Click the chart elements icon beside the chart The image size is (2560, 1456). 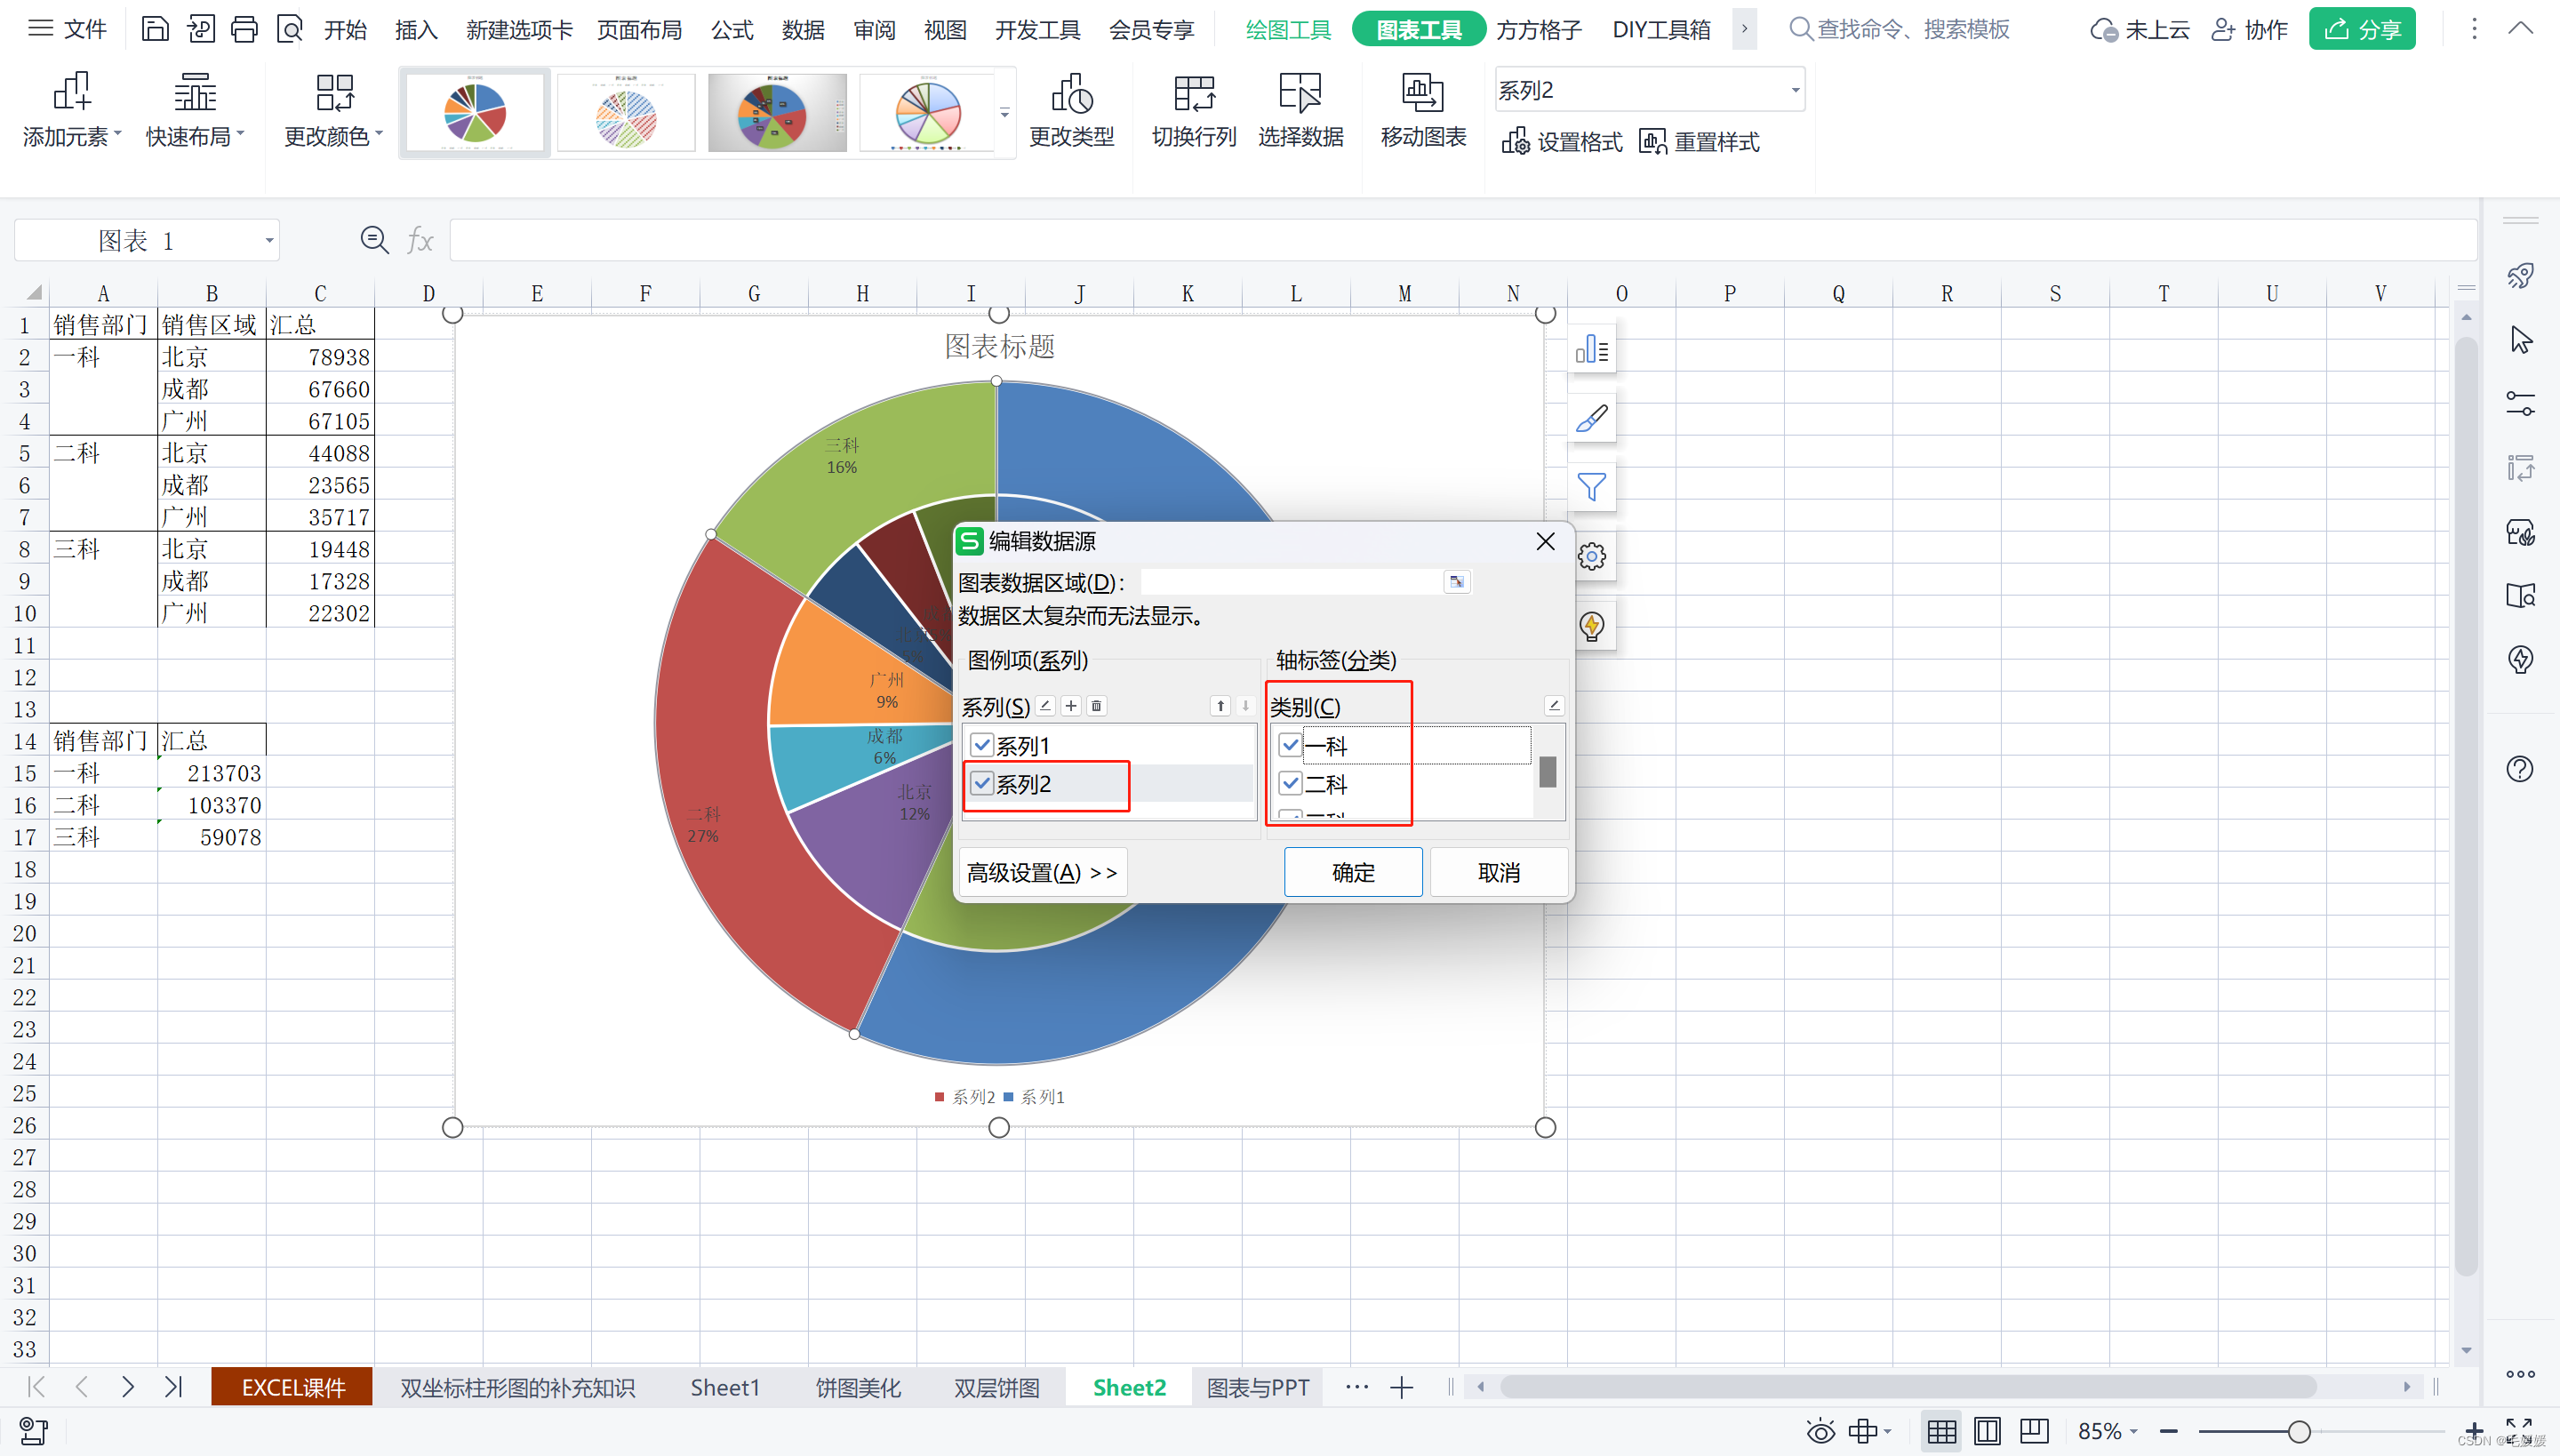tap(1591, 349)
